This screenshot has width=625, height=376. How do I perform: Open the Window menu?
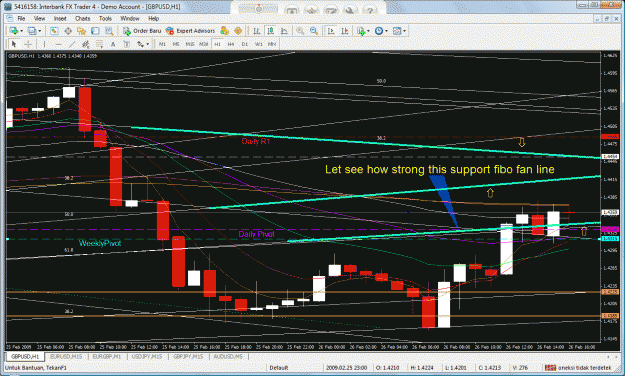pyautogui.click(x=130, y=18)
